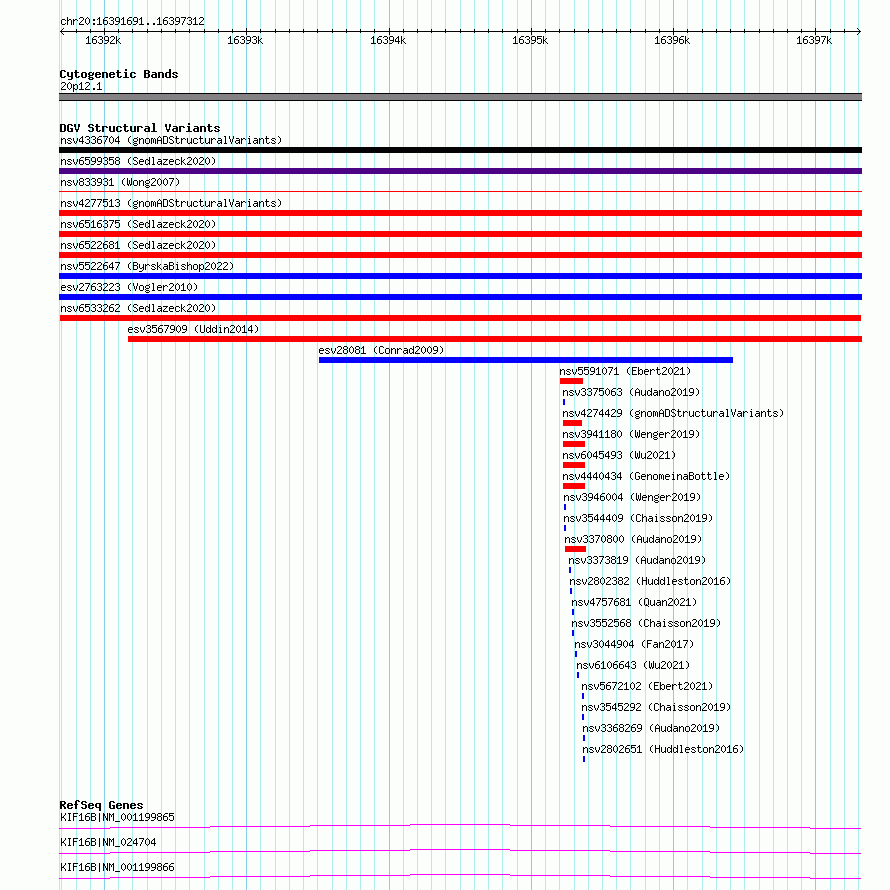Open nsv3545292 Chaisson2019 variant
Viewport: 890px width, 890px height.
[656, 707]
